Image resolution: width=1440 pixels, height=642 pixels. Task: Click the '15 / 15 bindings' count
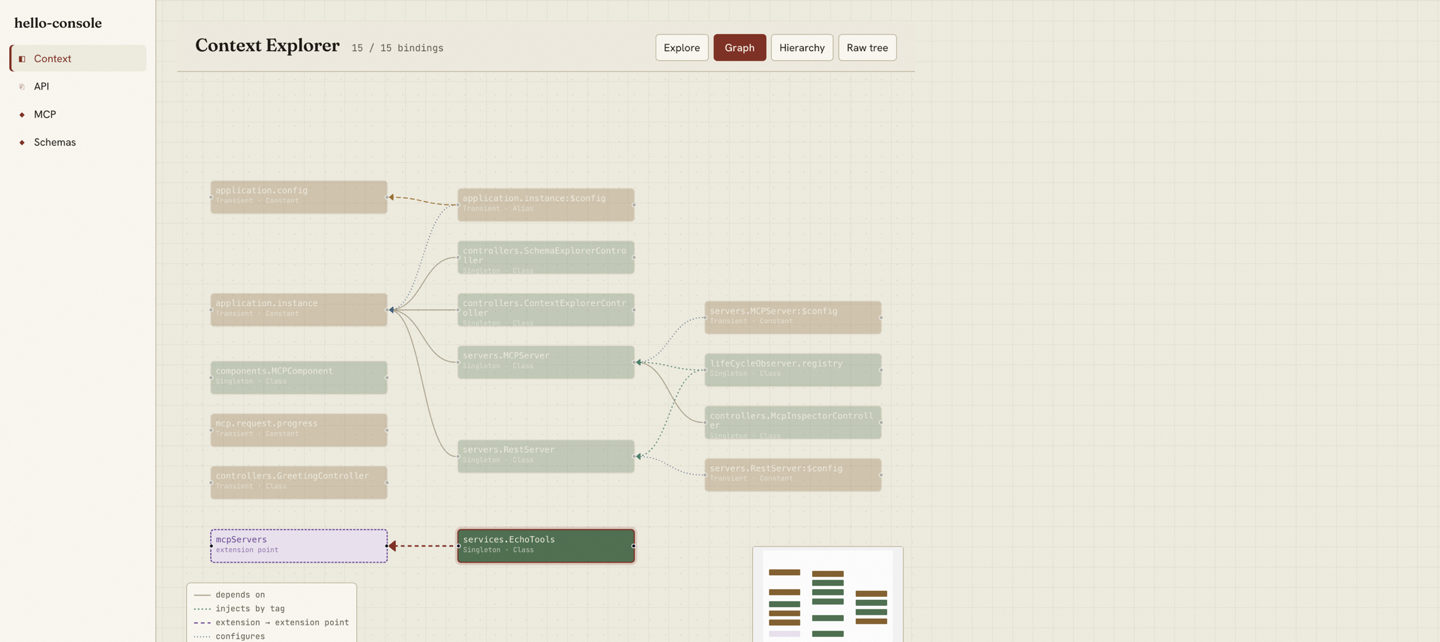397,48
